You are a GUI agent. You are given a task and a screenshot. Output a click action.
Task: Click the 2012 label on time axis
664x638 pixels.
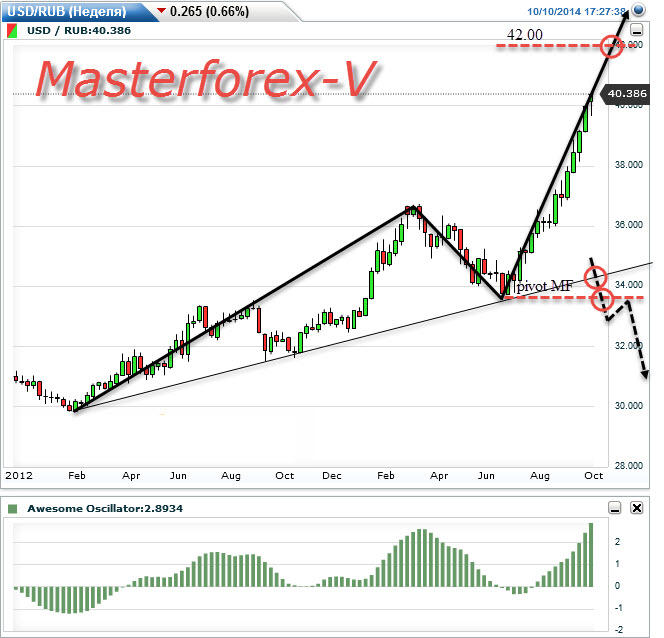coord(19,475)
